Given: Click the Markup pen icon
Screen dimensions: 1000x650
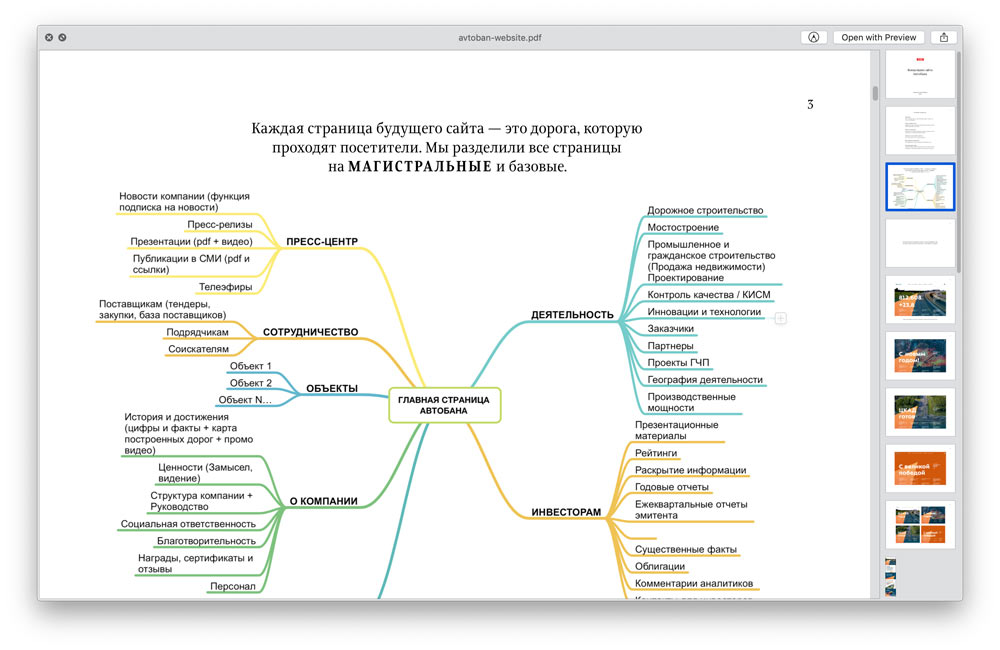Looking at the screenshot, I should coord(813,37).
